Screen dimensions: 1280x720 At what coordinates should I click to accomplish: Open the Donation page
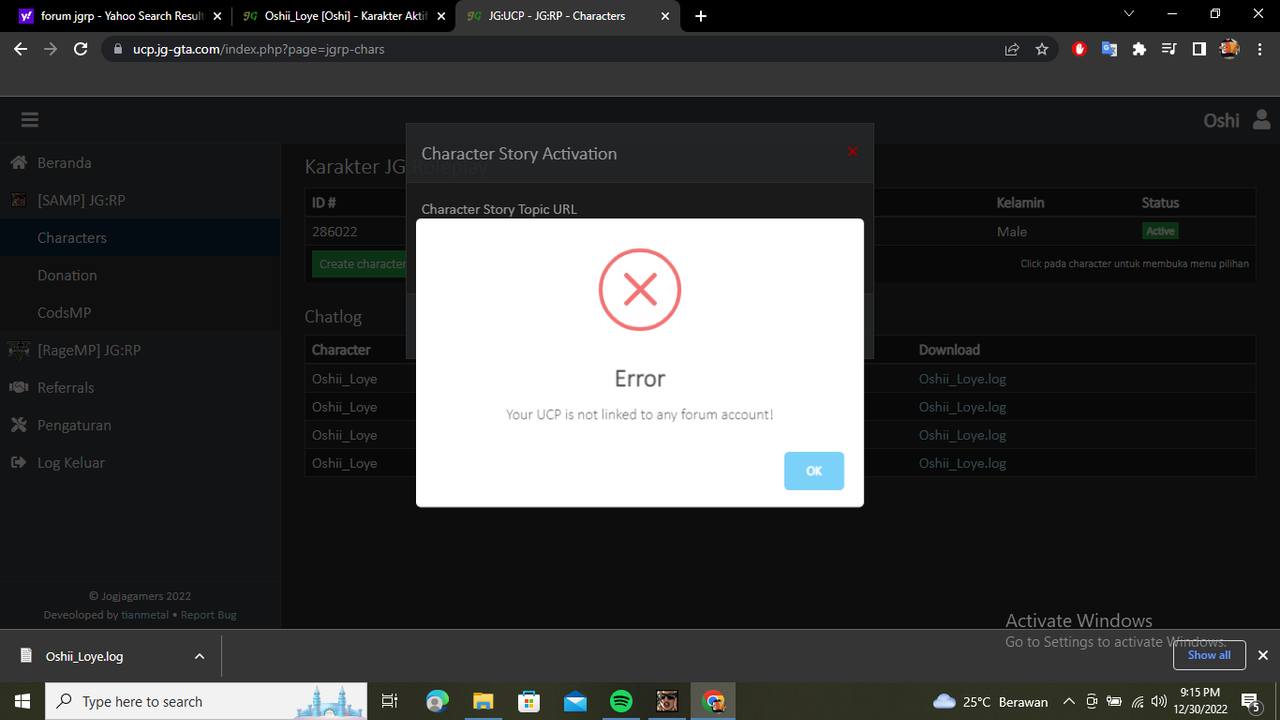click(67, 275)
